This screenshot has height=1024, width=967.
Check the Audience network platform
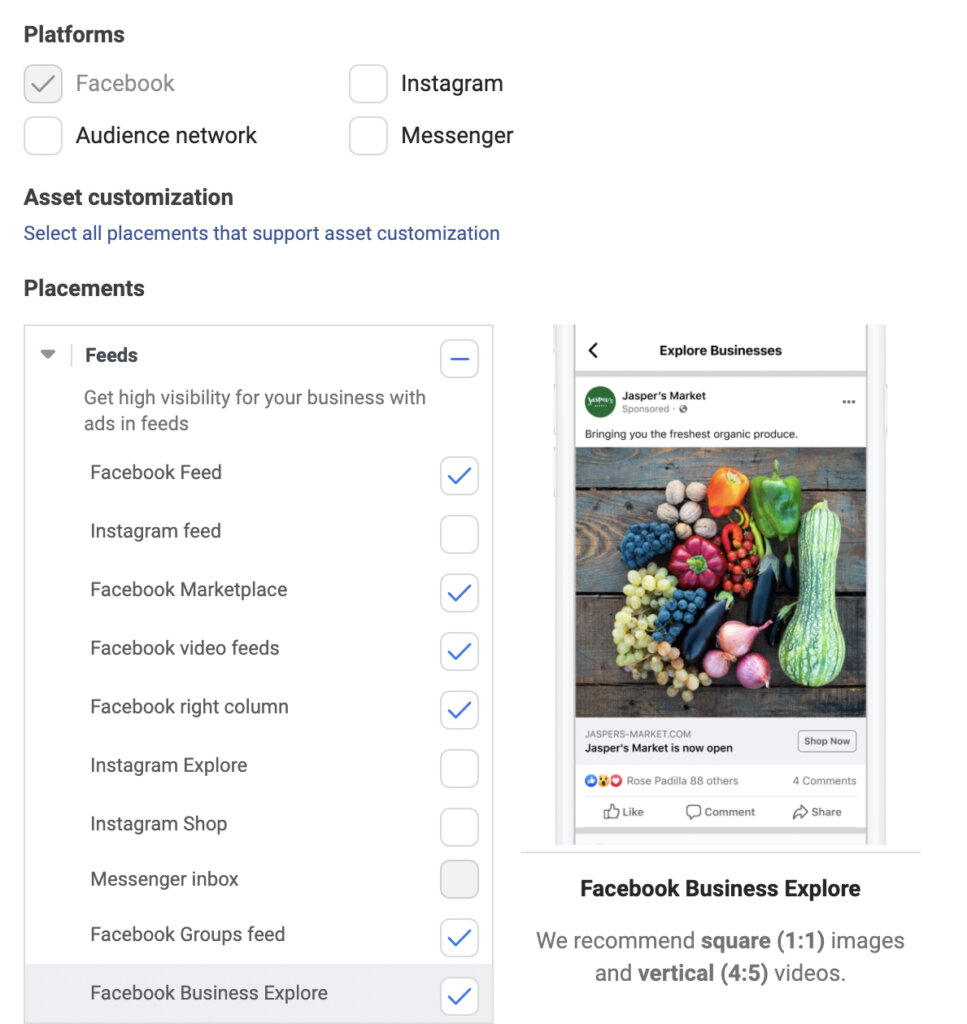click(x=41, y=135)
